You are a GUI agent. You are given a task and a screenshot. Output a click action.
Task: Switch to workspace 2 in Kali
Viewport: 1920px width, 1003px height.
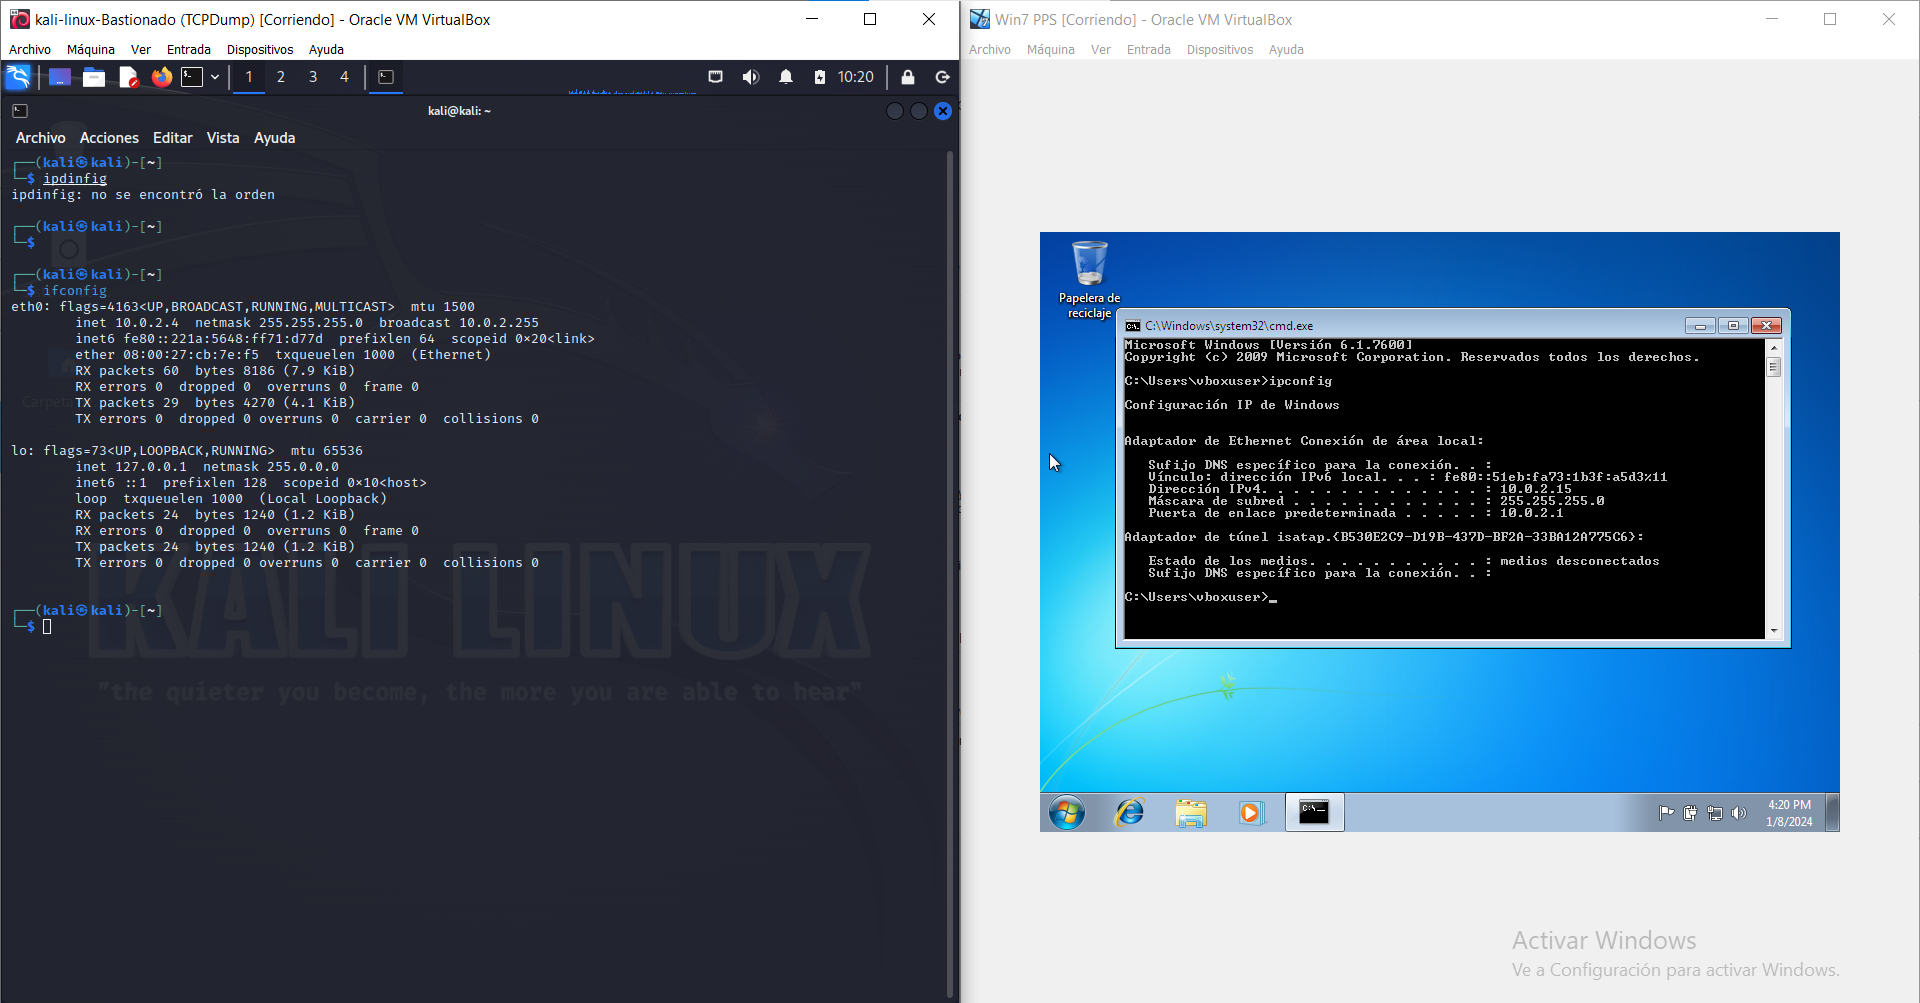(281, 77)
